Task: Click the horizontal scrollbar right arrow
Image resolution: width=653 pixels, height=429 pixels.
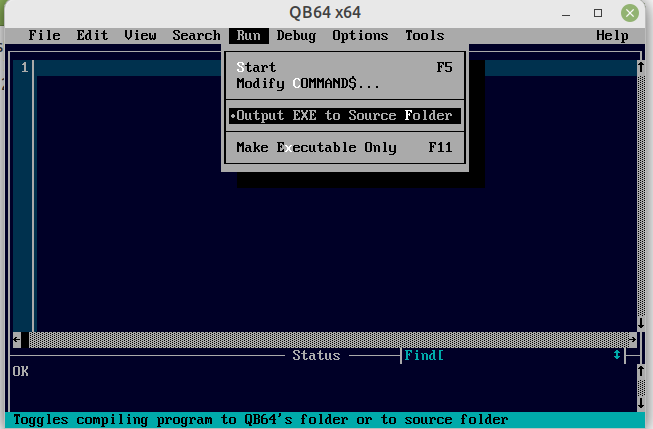Action: pyautogui.click(x=633, y=340)
